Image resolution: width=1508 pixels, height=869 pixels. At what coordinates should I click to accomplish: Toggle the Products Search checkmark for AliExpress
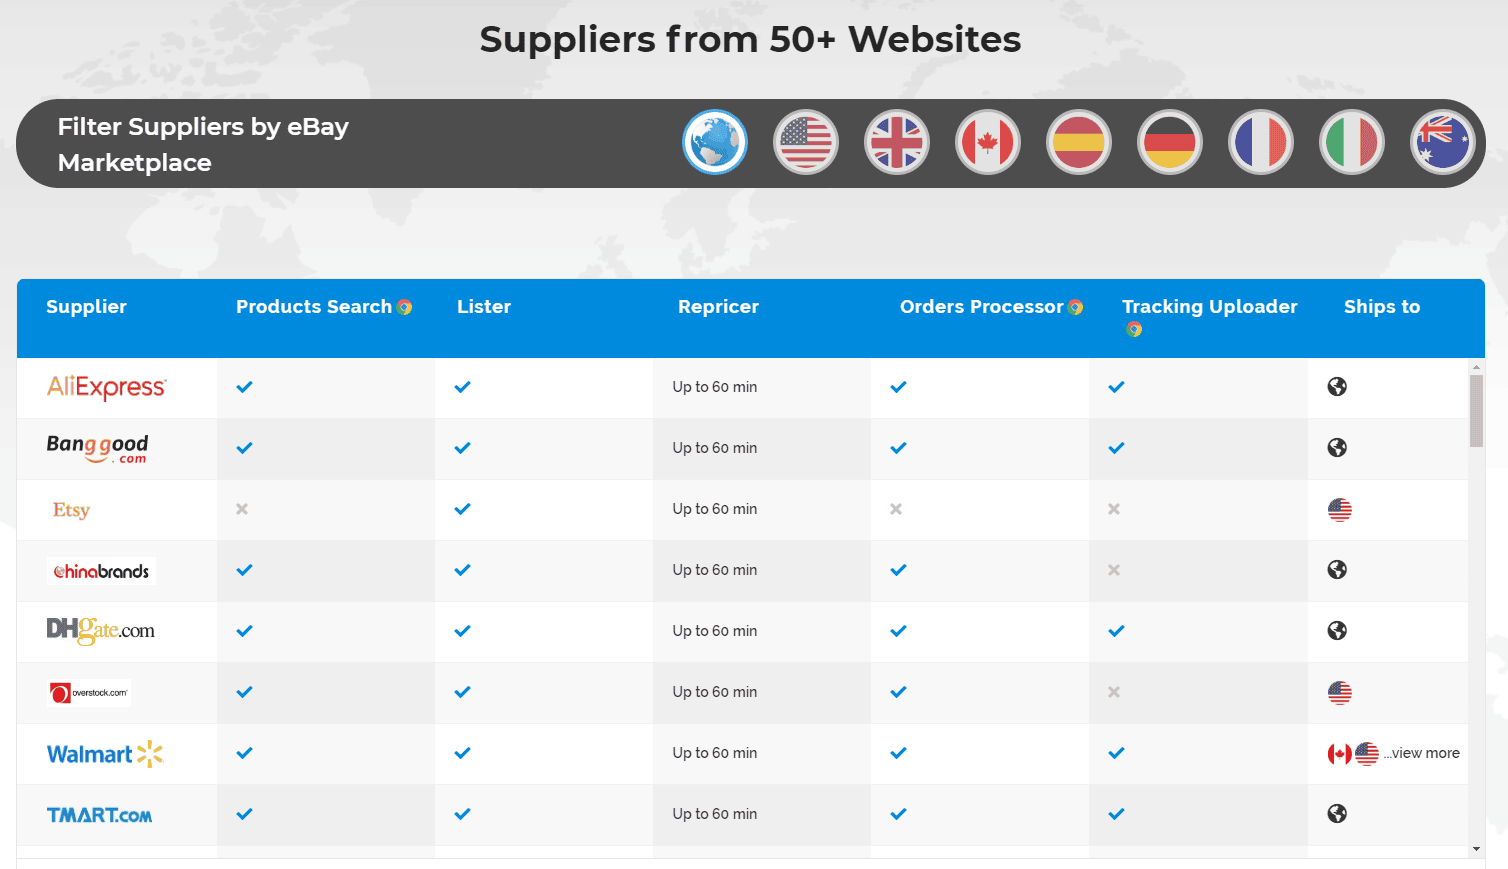point(243,387)
